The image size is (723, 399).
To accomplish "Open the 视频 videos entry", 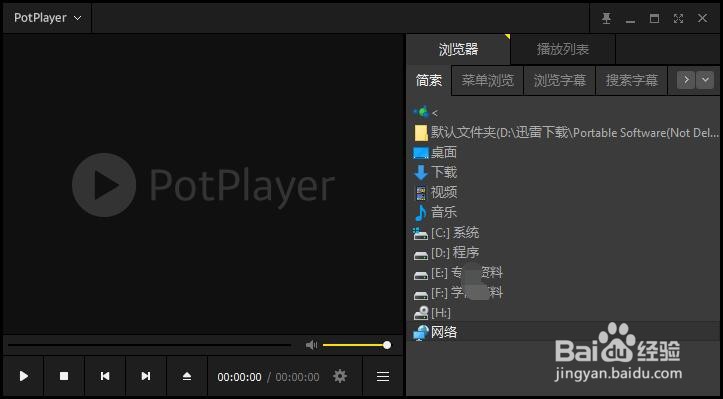I will point(564,192).
